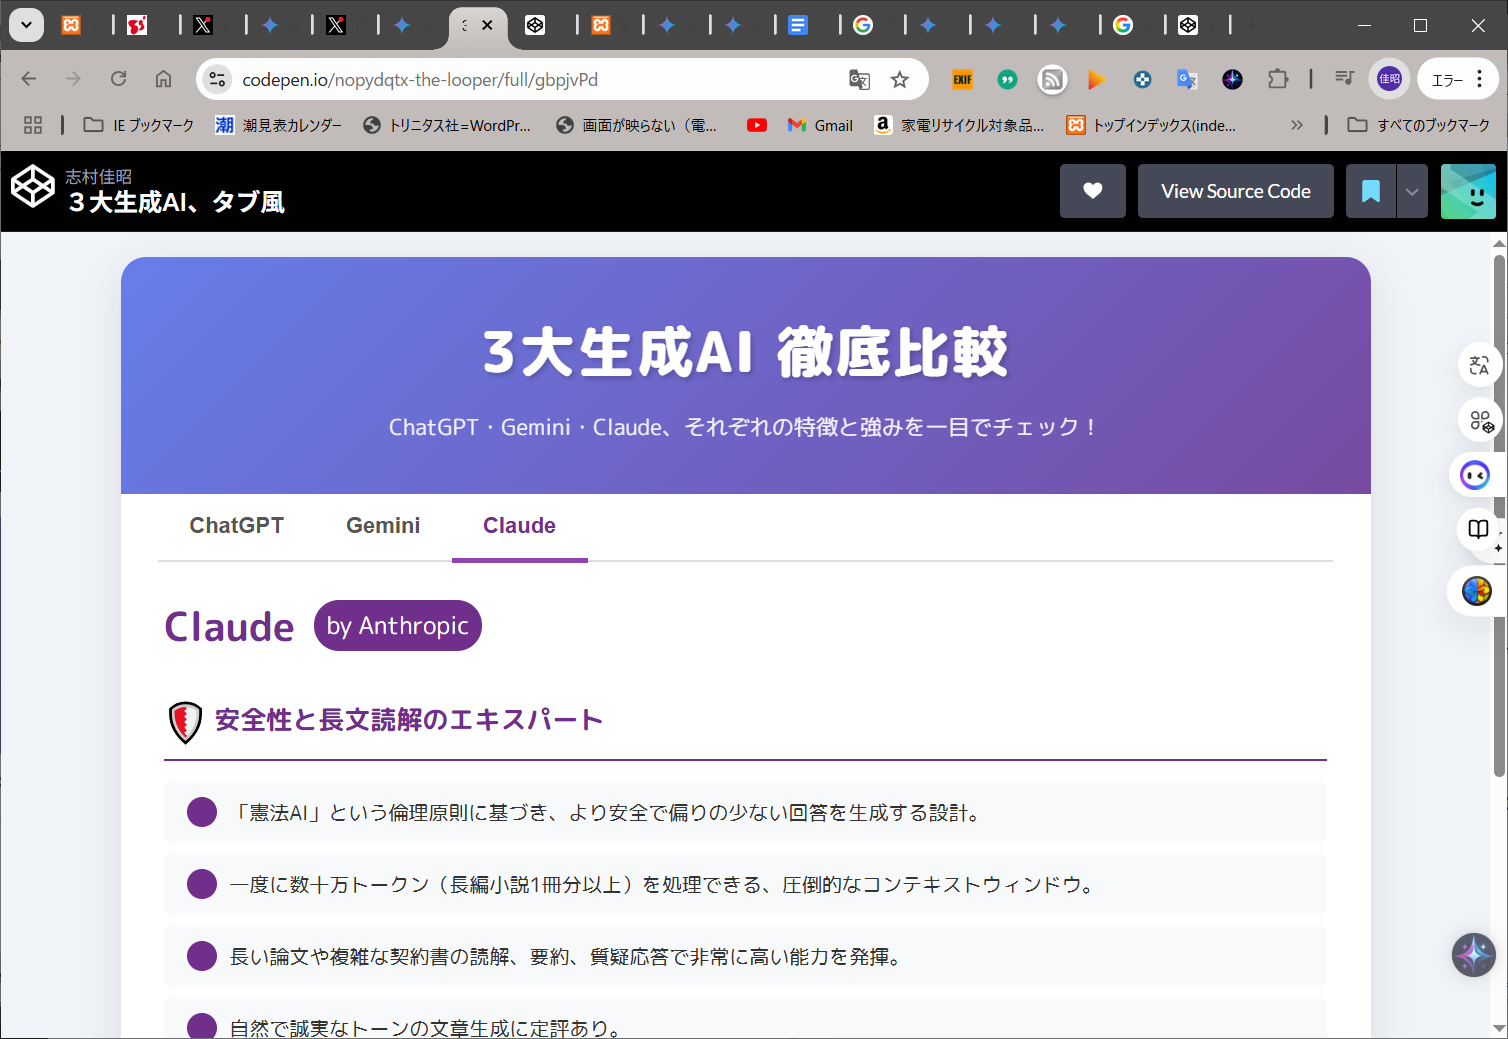Open the IE ブックマーク folder
The height and width of the screenshot is (1039, 1508).
tap(139, 125)
